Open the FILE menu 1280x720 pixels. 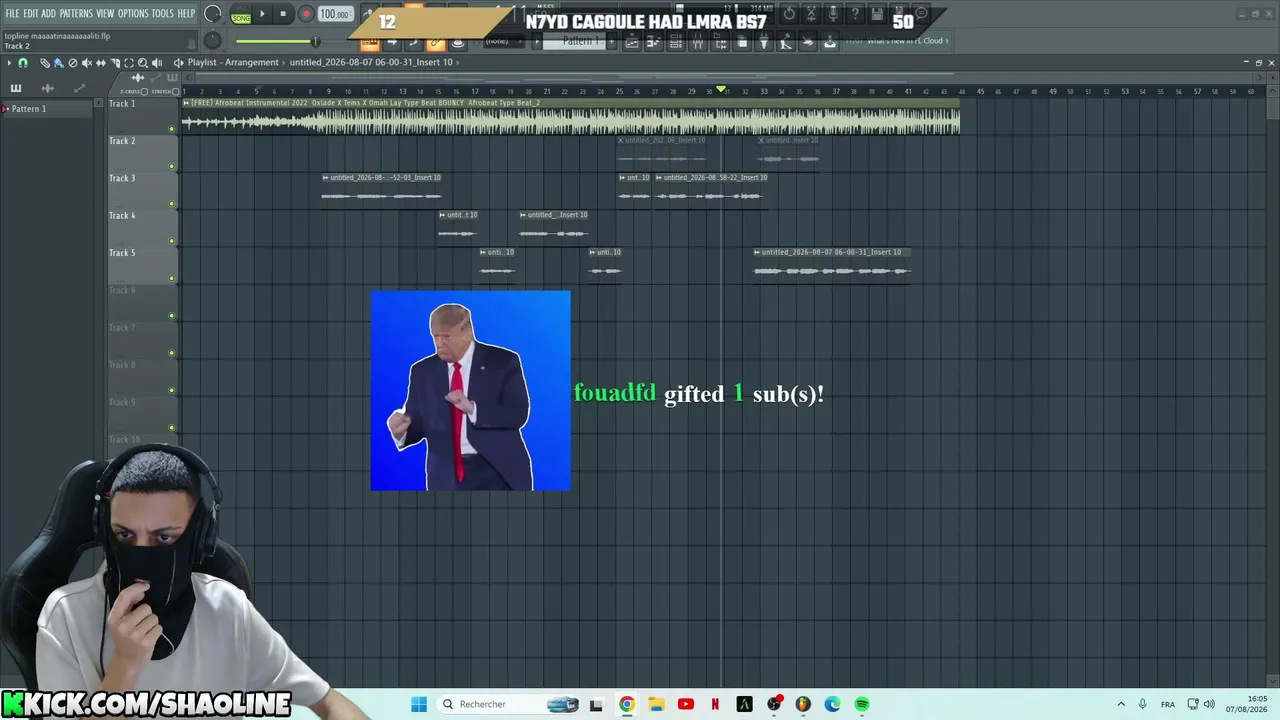click(x=12, y=14)
